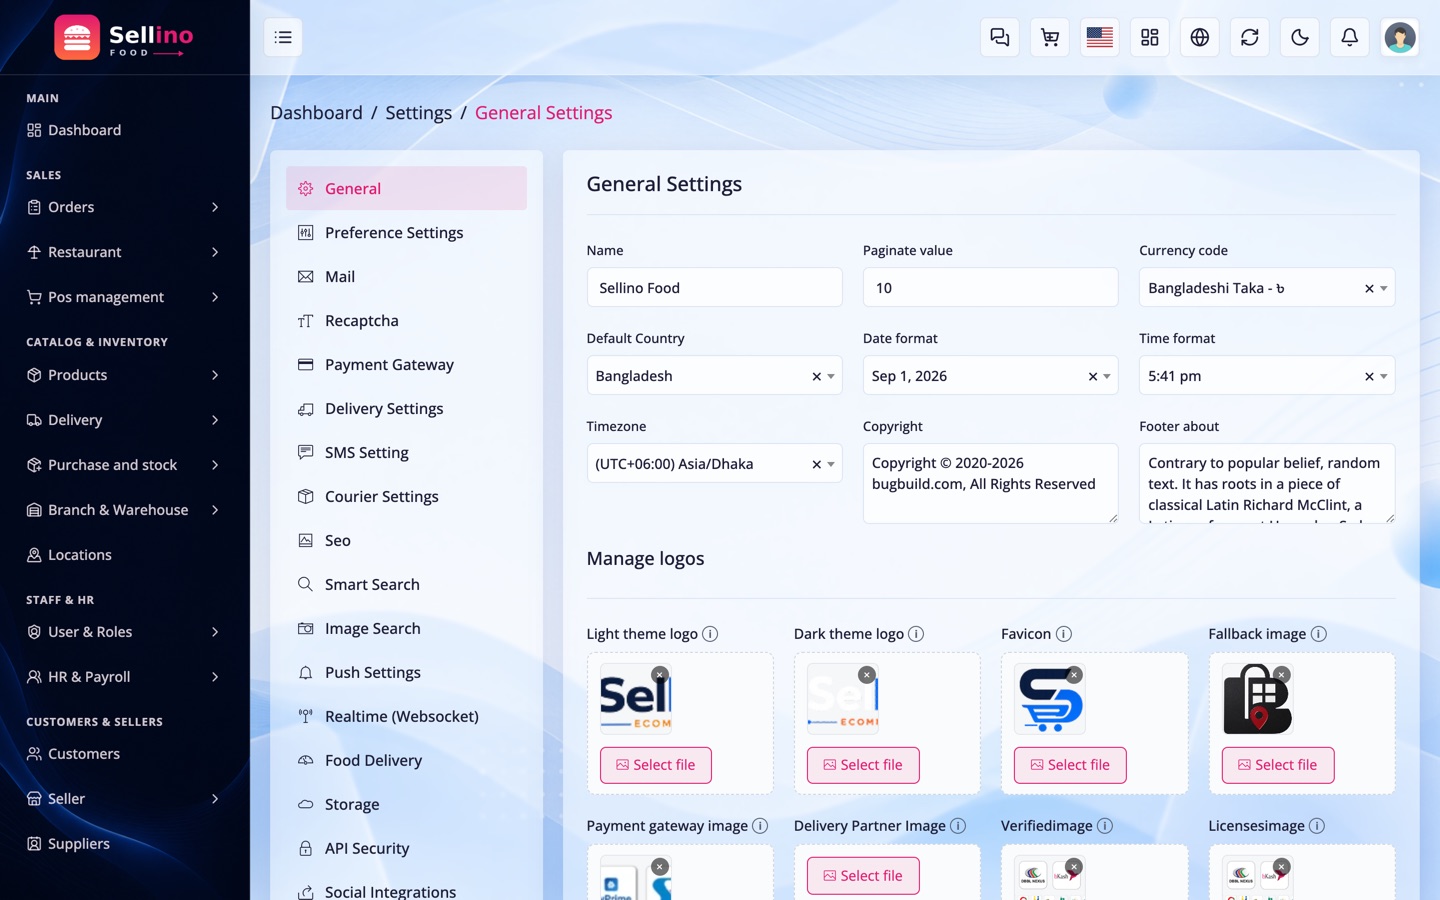Show info icon next to Licensesimage

(1317, 826)
